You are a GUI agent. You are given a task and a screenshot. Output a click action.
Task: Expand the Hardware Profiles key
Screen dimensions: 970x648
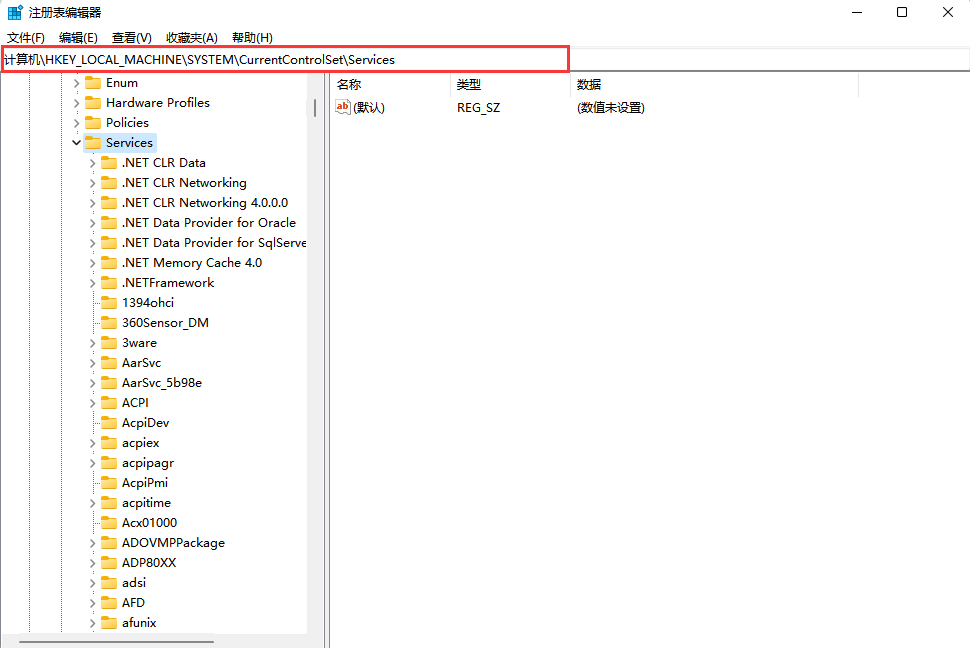(76, 103)
